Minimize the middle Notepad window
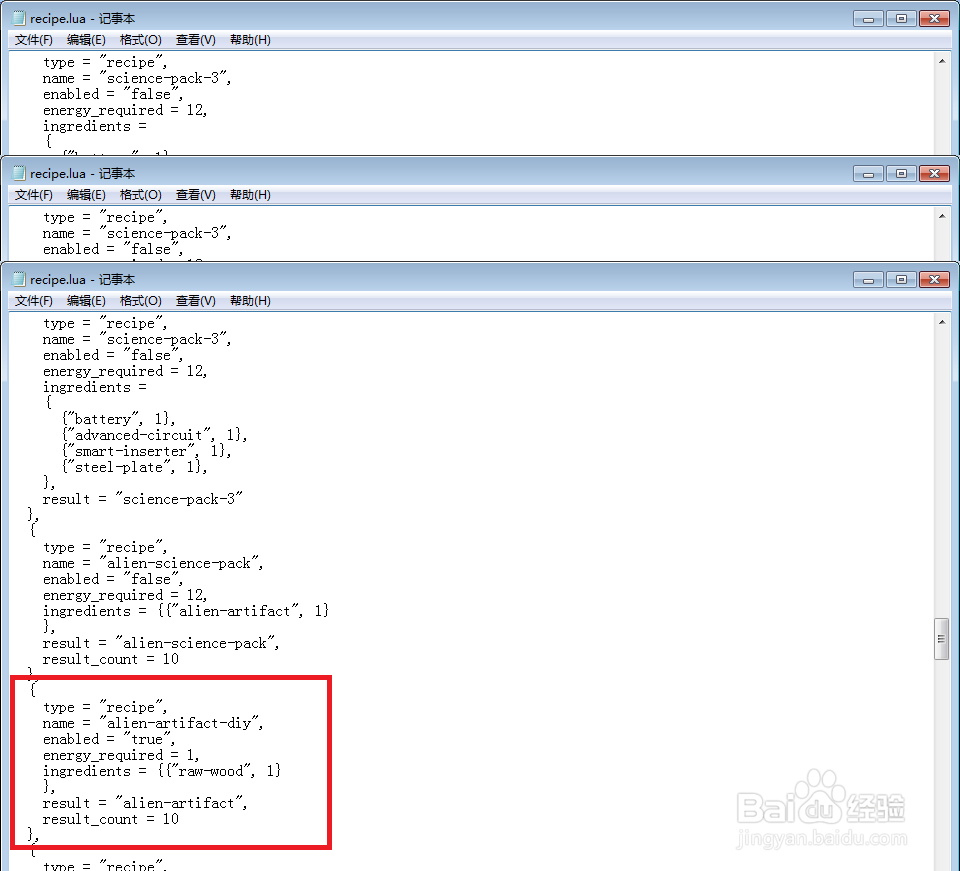 coord(868,174)
